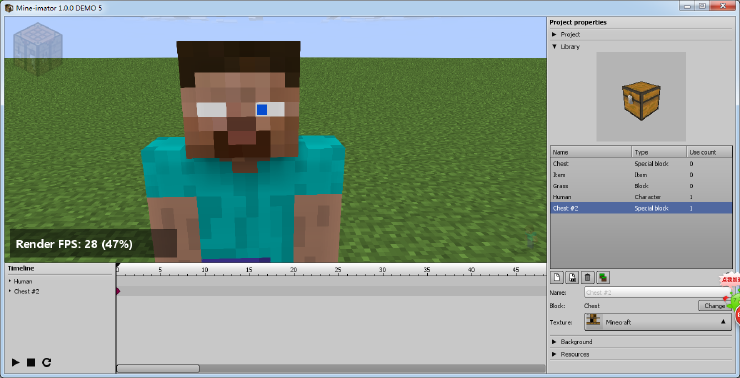
Task: Click the Mine-imator app icon in title bar
Action: [x=9, y=8]
